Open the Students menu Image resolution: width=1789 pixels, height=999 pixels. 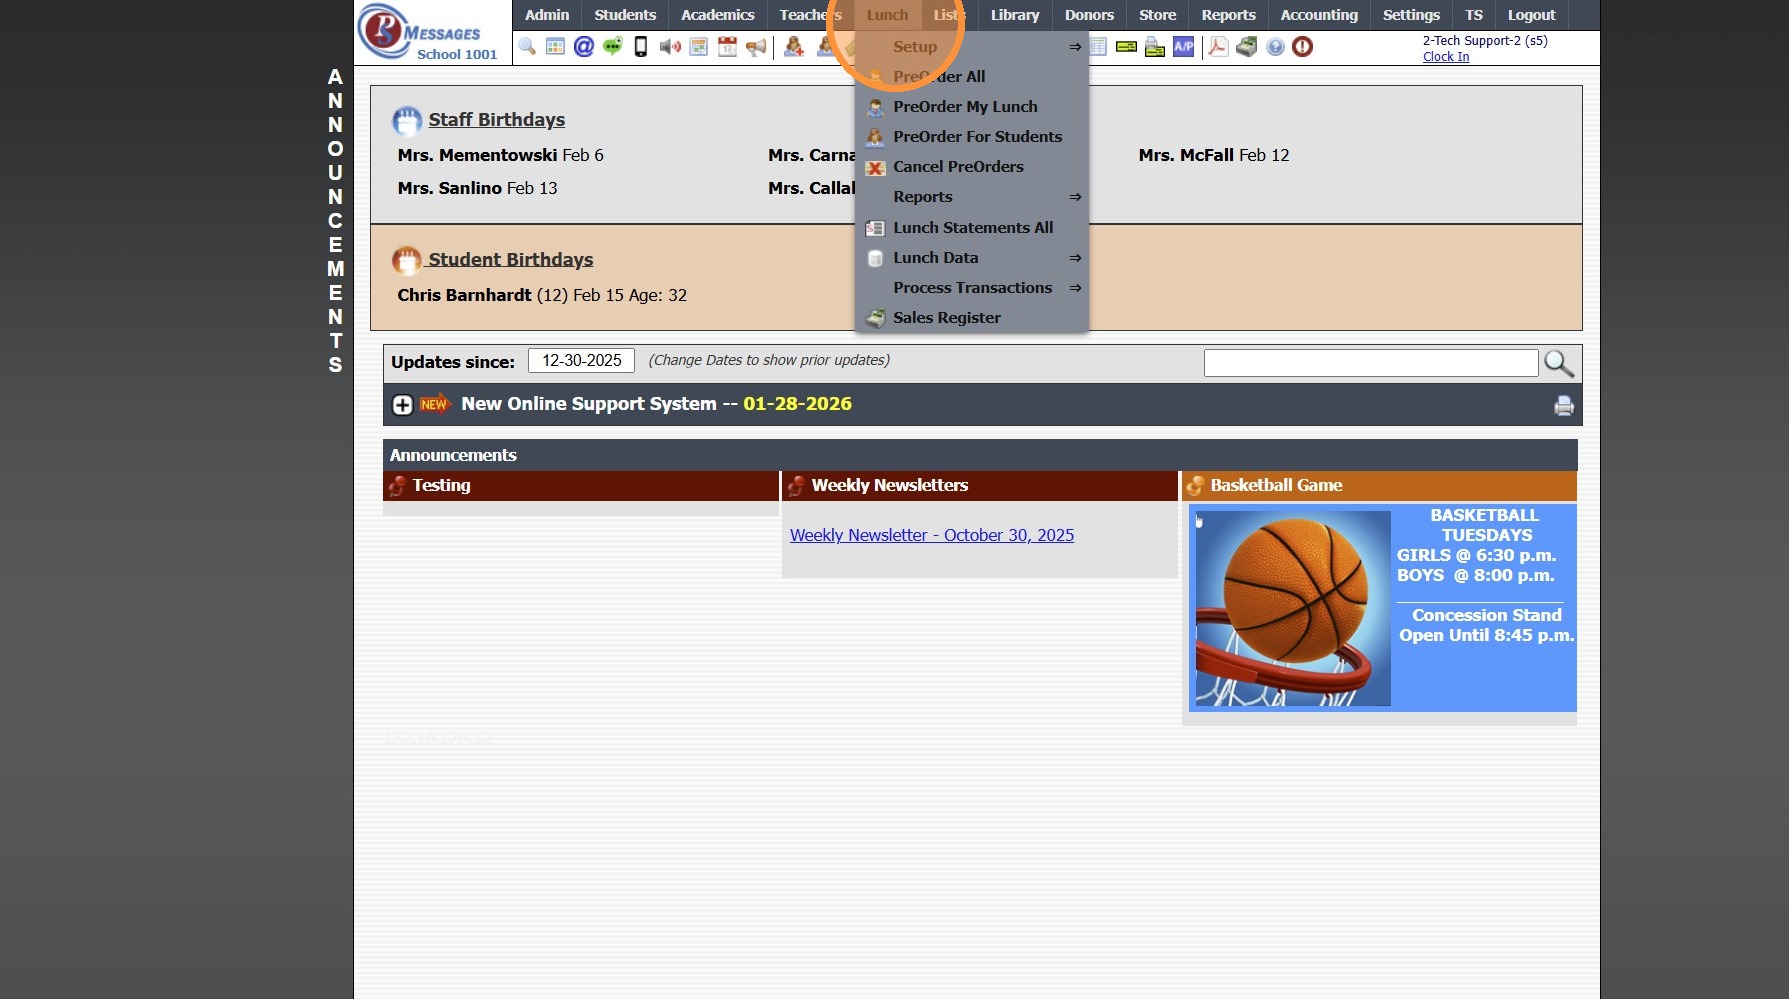coord(625,15)
